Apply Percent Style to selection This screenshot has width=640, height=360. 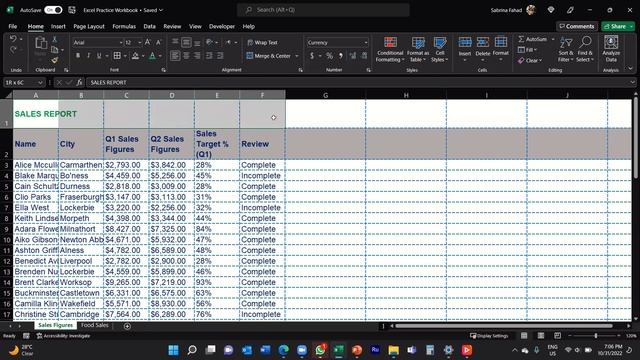[329, 56]
